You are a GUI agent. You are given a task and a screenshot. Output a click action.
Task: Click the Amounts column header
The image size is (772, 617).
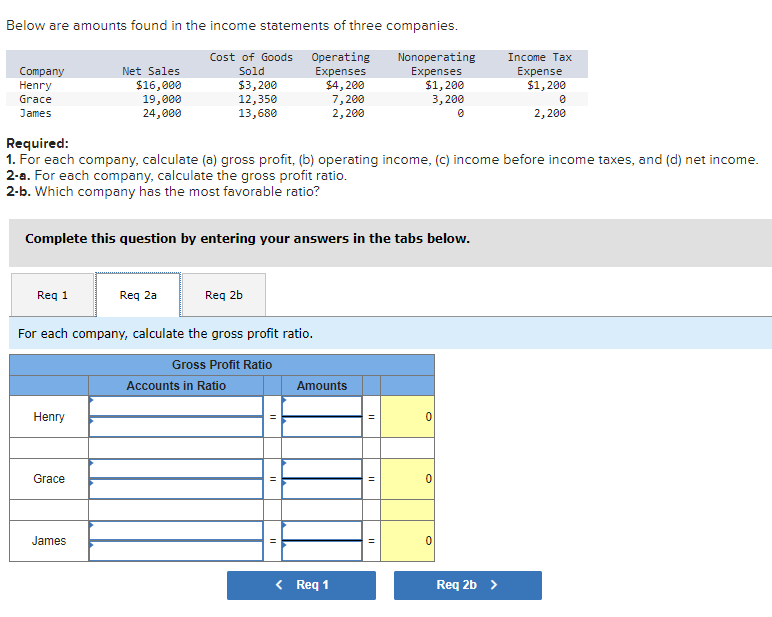(322, 386)
